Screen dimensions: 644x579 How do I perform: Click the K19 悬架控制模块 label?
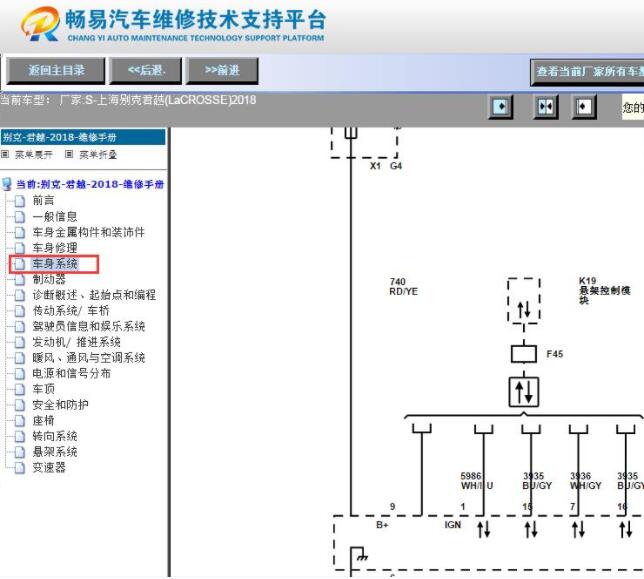(x=604, y=290)
